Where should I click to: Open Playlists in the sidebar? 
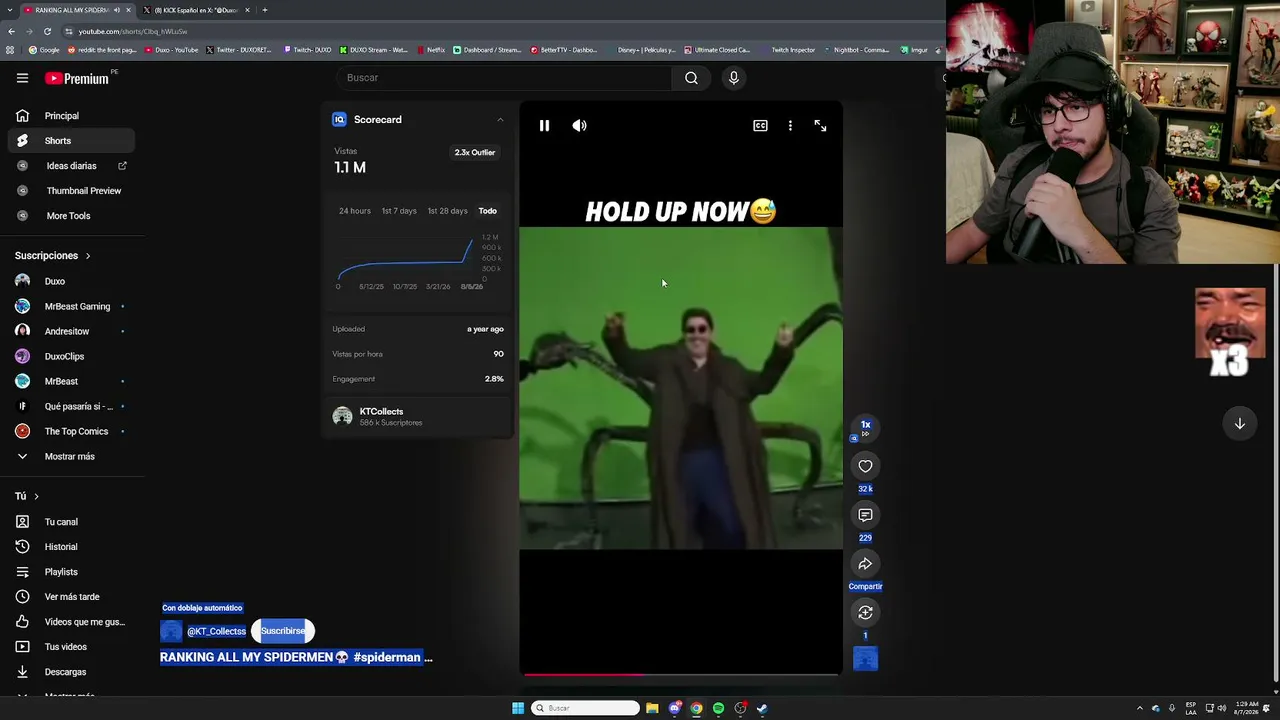tap(71, 572)
